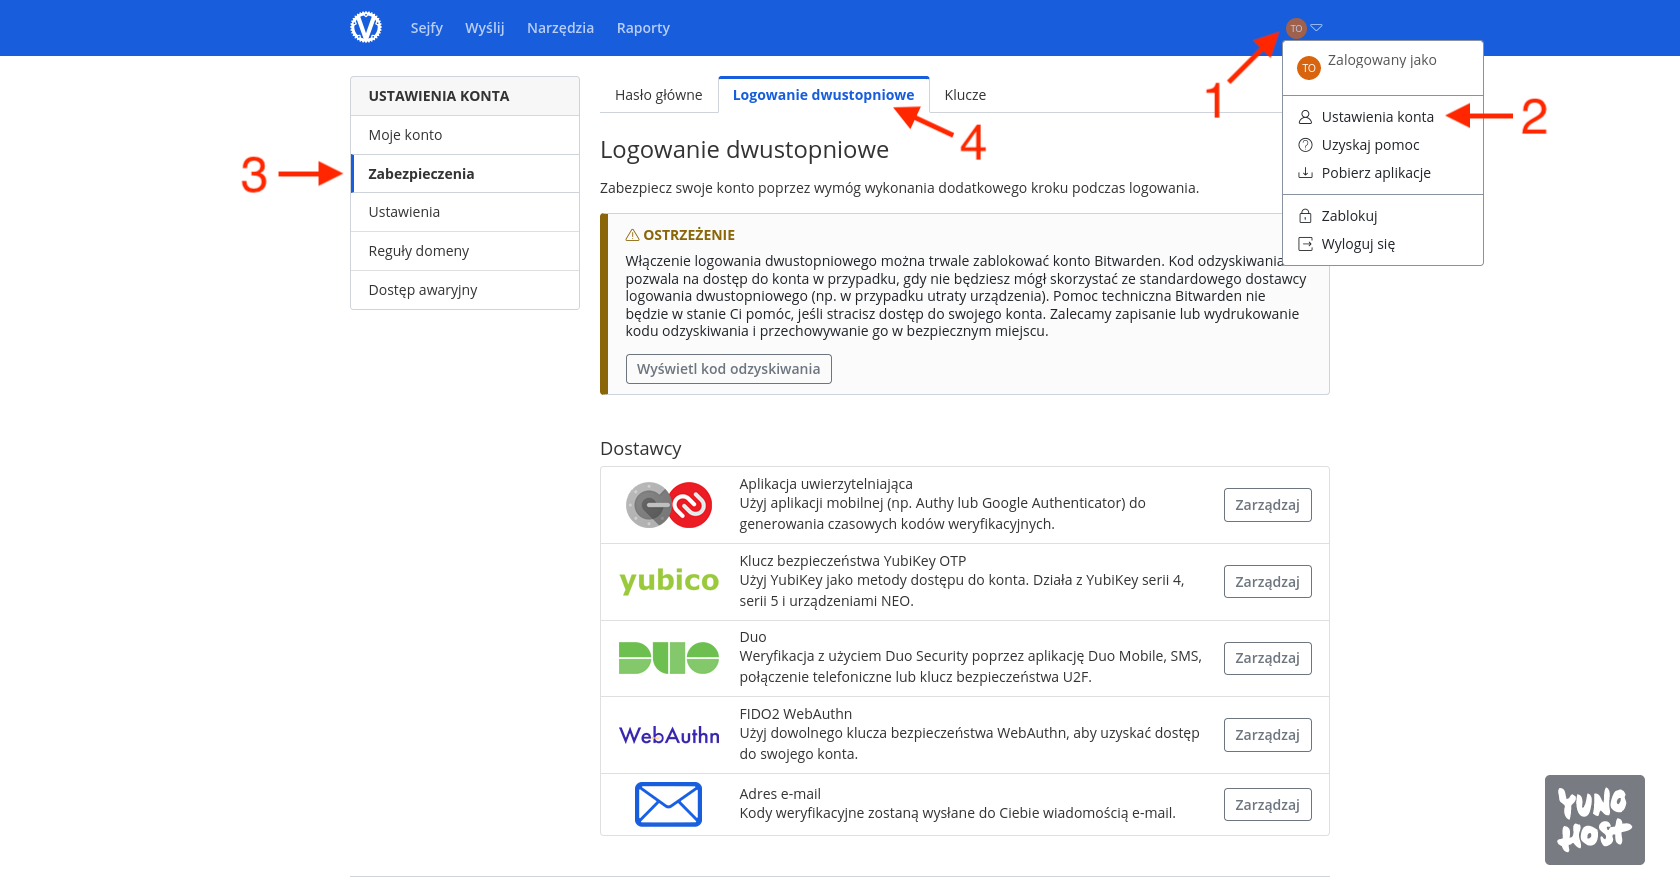Viewport: 1680px width, 885px height.
Task: Open the user avatar account menu
Action: pos(1297,28)
